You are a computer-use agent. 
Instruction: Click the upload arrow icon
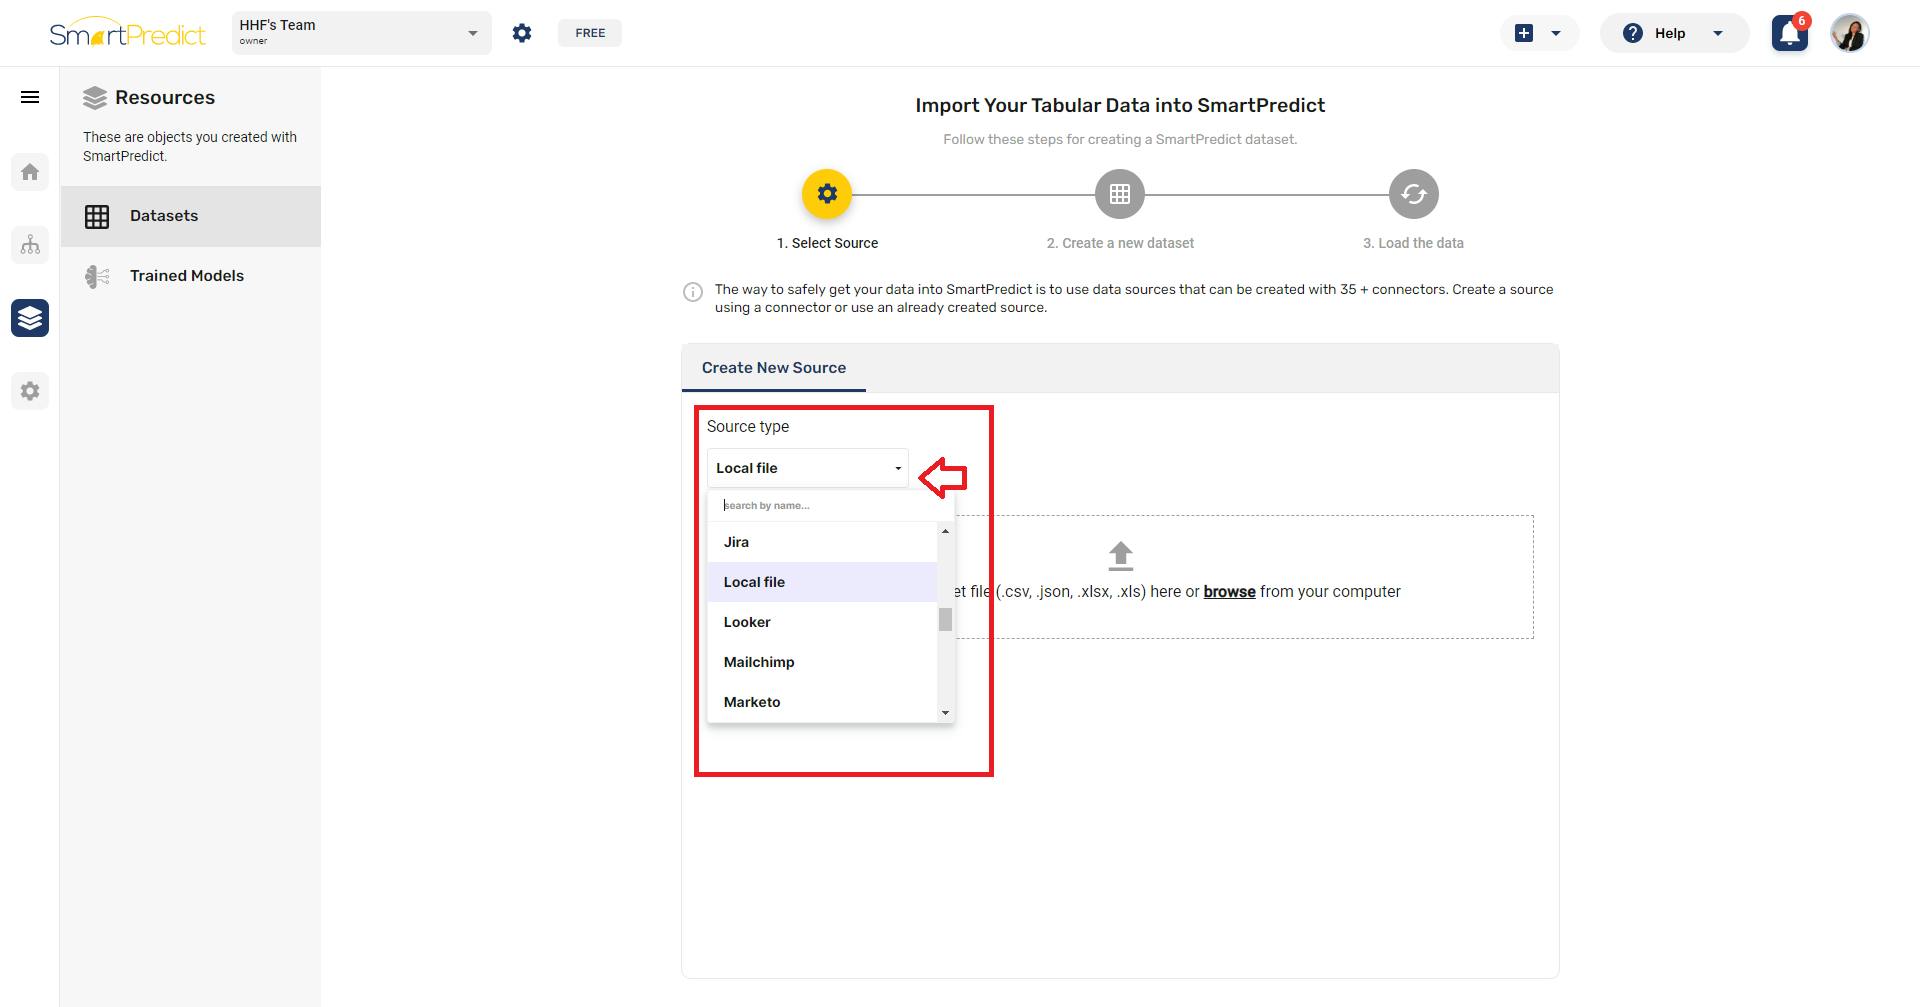(1120, 556)
